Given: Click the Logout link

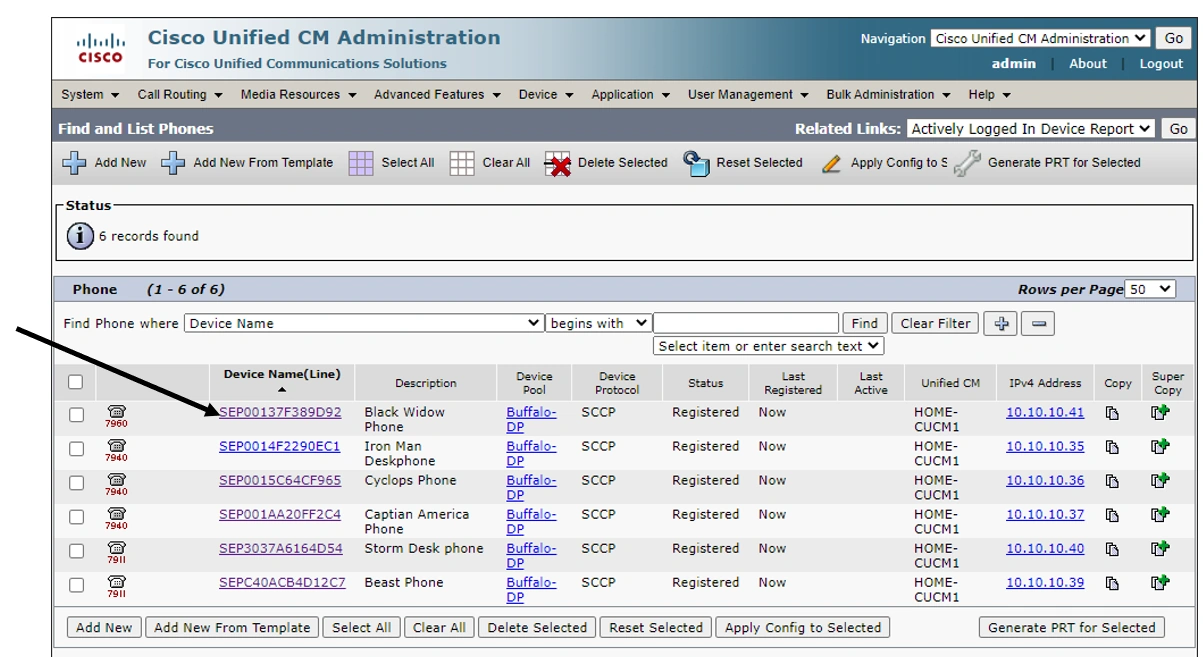Looking at the screenshot, I should [1161, 63].
